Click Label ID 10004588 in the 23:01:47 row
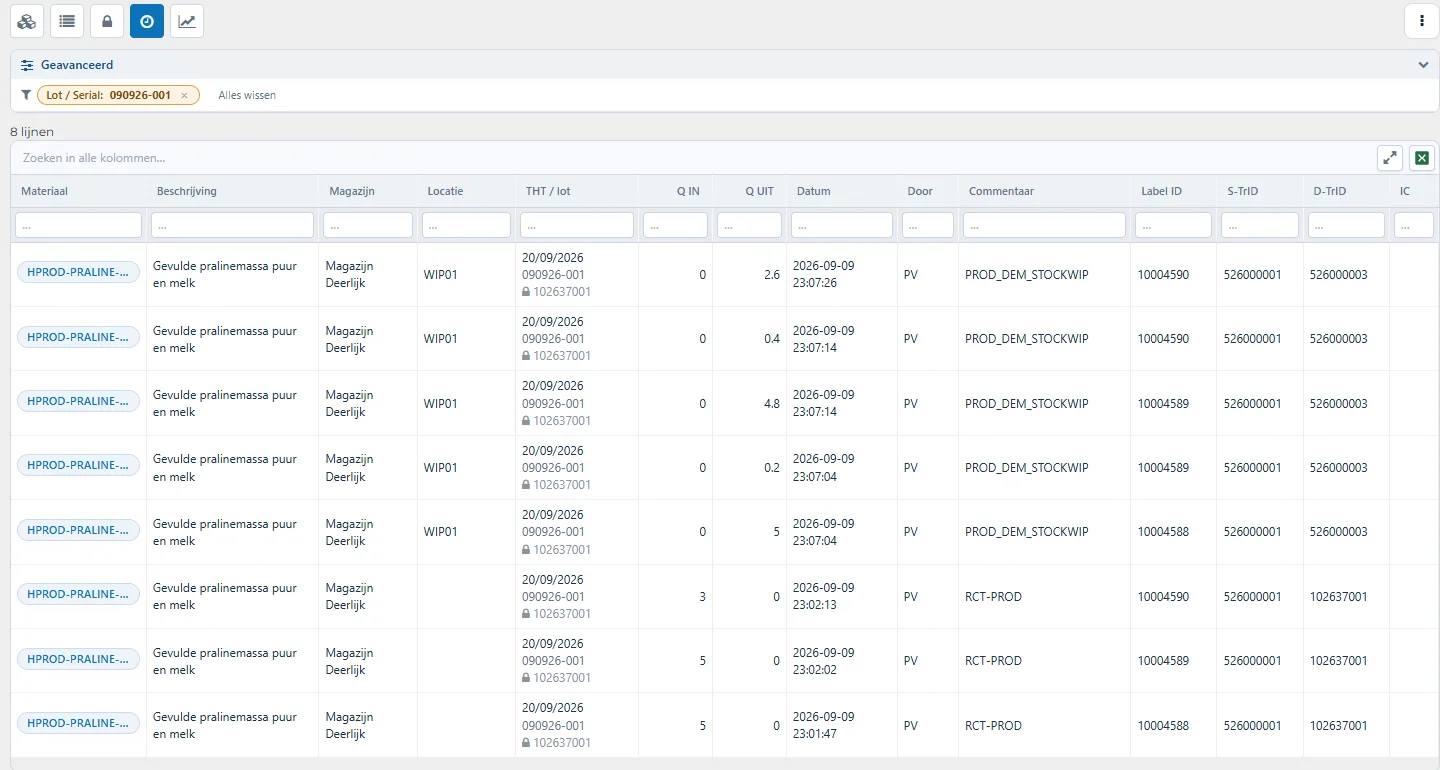 click(1163, 725)
